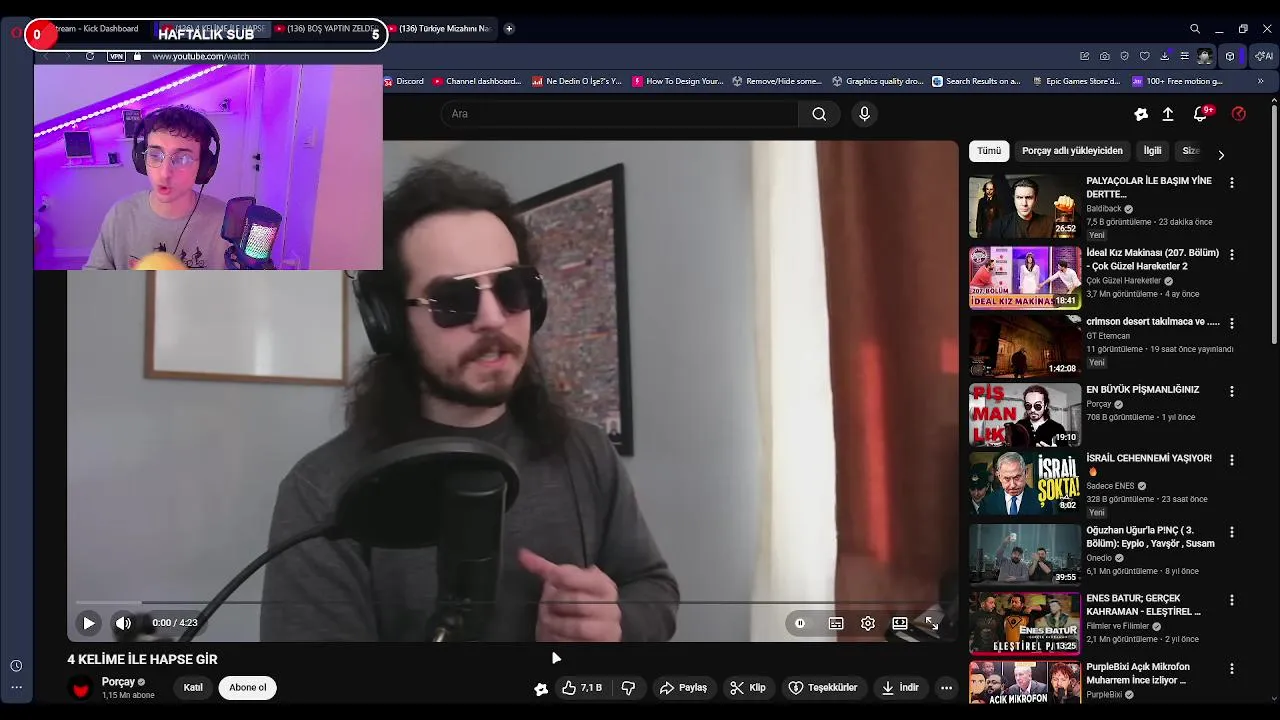This screenshot has height=720, width=1280.
Task: Mute the video volume
Action: (x=123, y=623)
